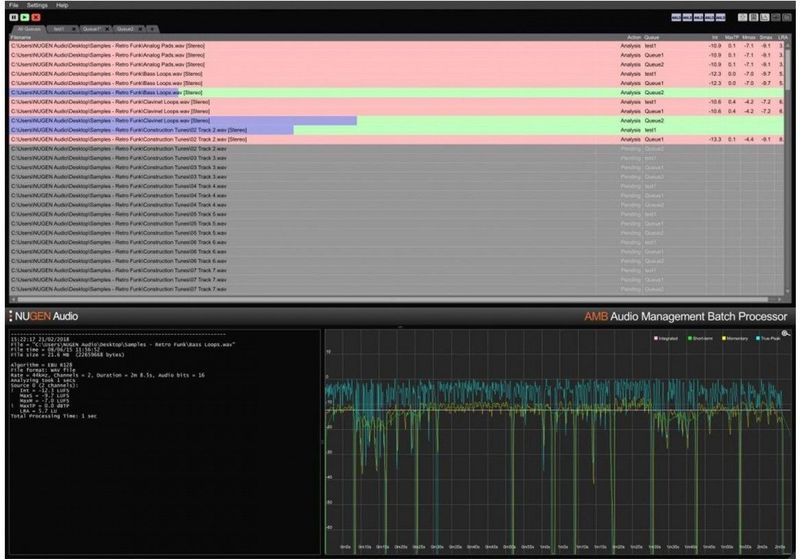
Task: Open the Settings menu
Action: point(37,5)
